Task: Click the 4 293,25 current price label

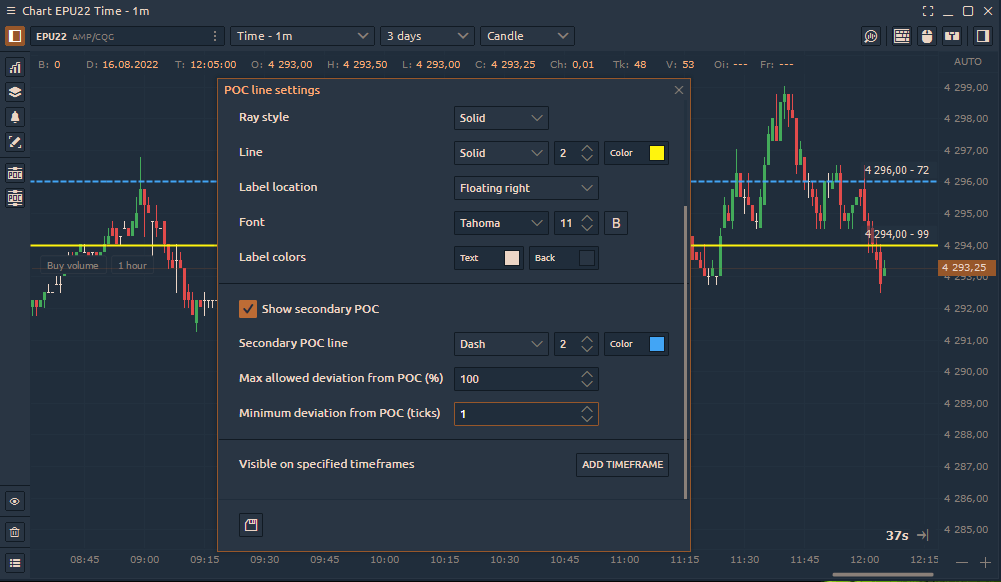Action: pos(966,268)
